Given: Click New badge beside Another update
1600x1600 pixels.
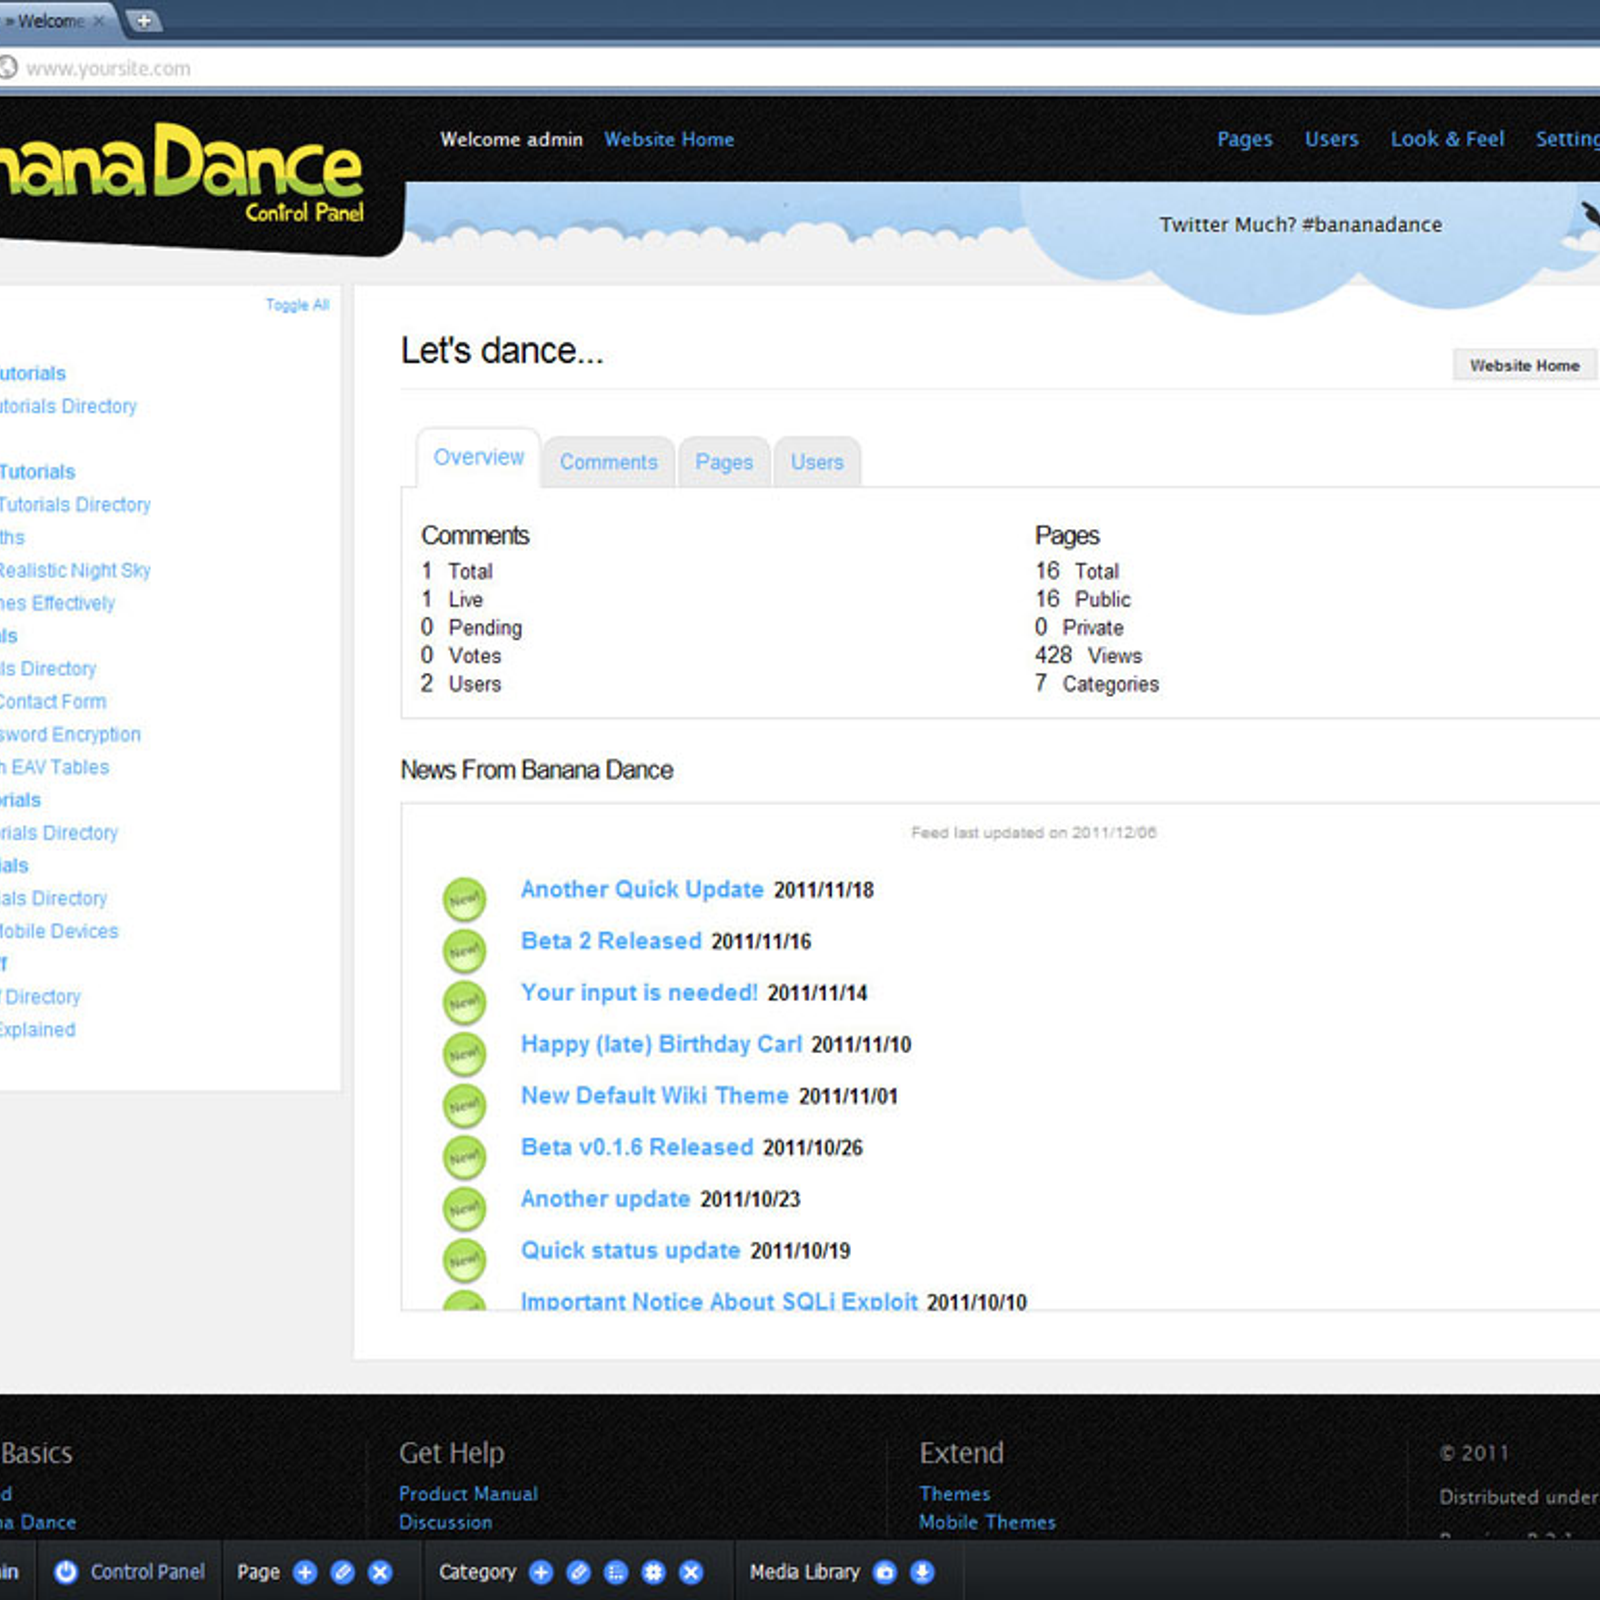Looking at the screenshot, I should [464, 1208].
